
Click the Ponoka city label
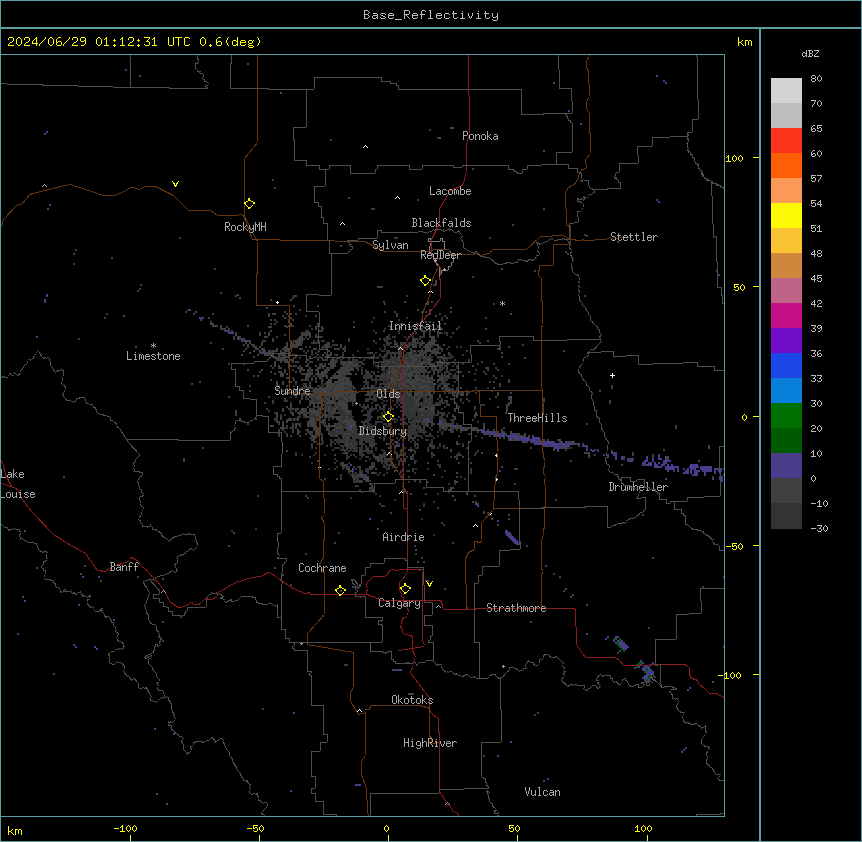[480, 136]
